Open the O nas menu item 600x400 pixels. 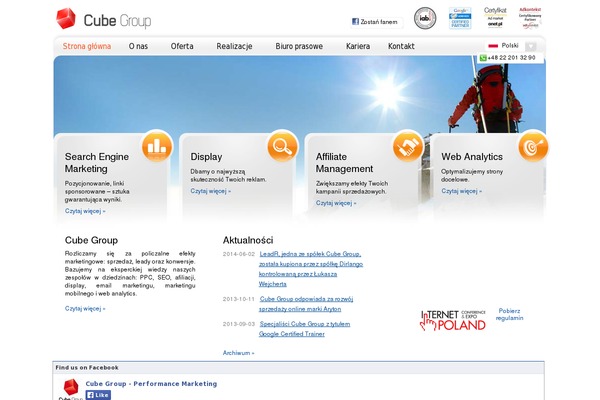pos(138,46)
